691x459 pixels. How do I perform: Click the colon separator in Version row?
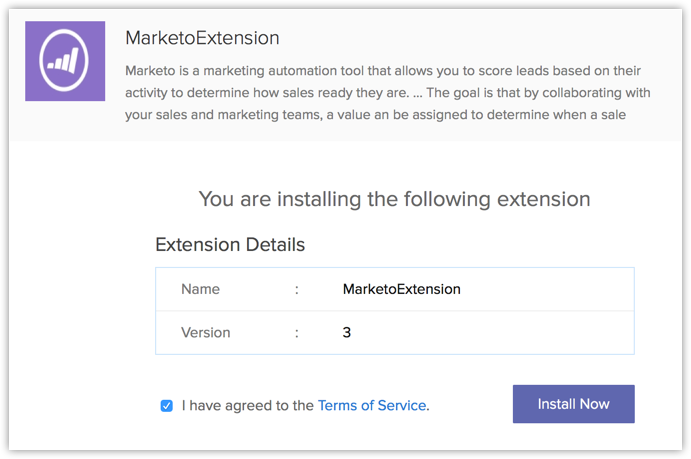297,332
